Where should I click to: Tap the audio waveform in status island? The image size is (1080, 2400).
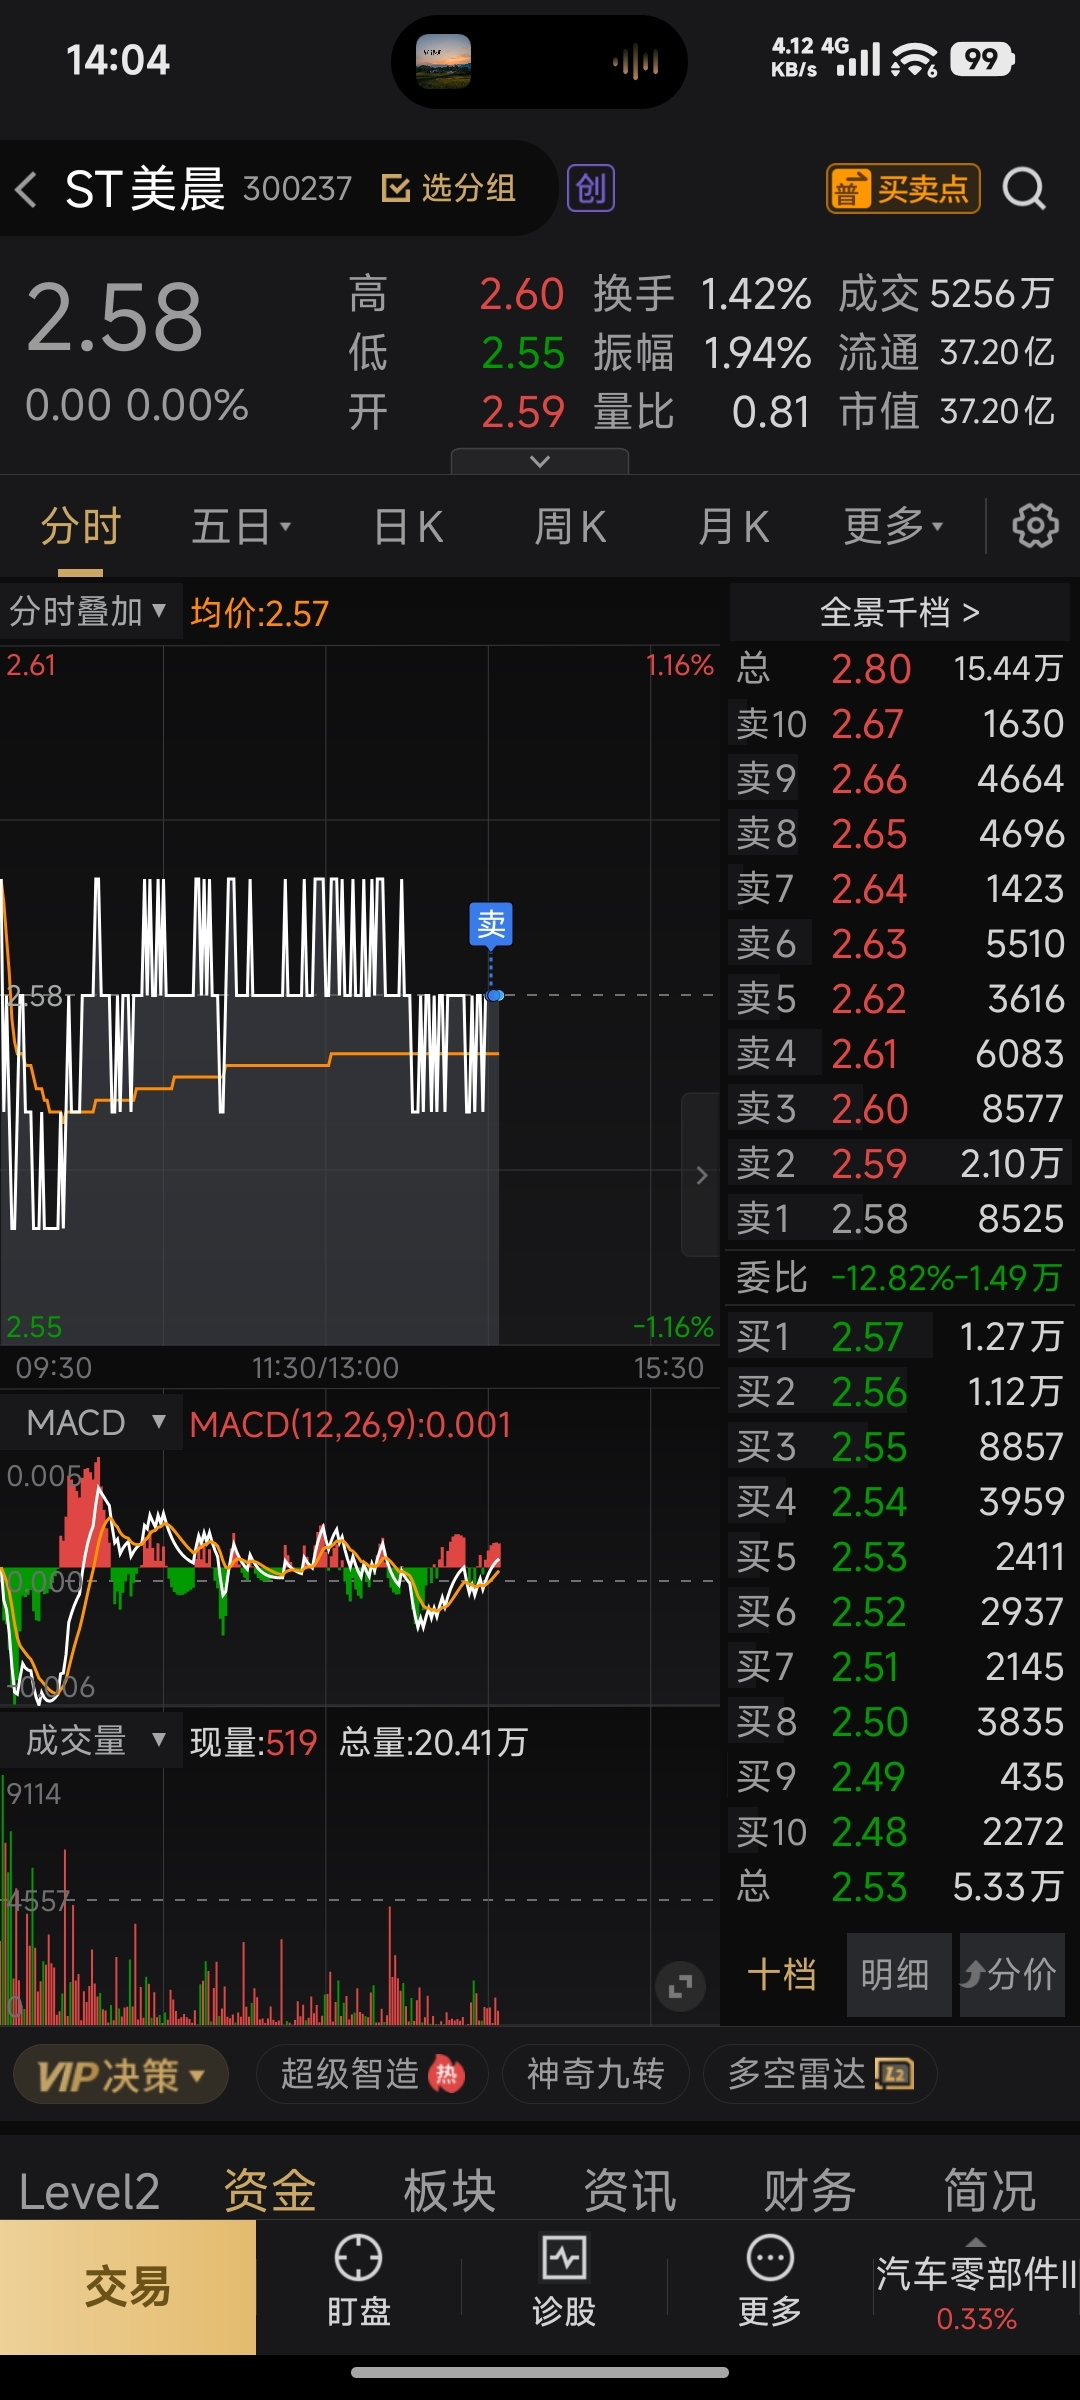pyautogui.click(x=636, y=63)
